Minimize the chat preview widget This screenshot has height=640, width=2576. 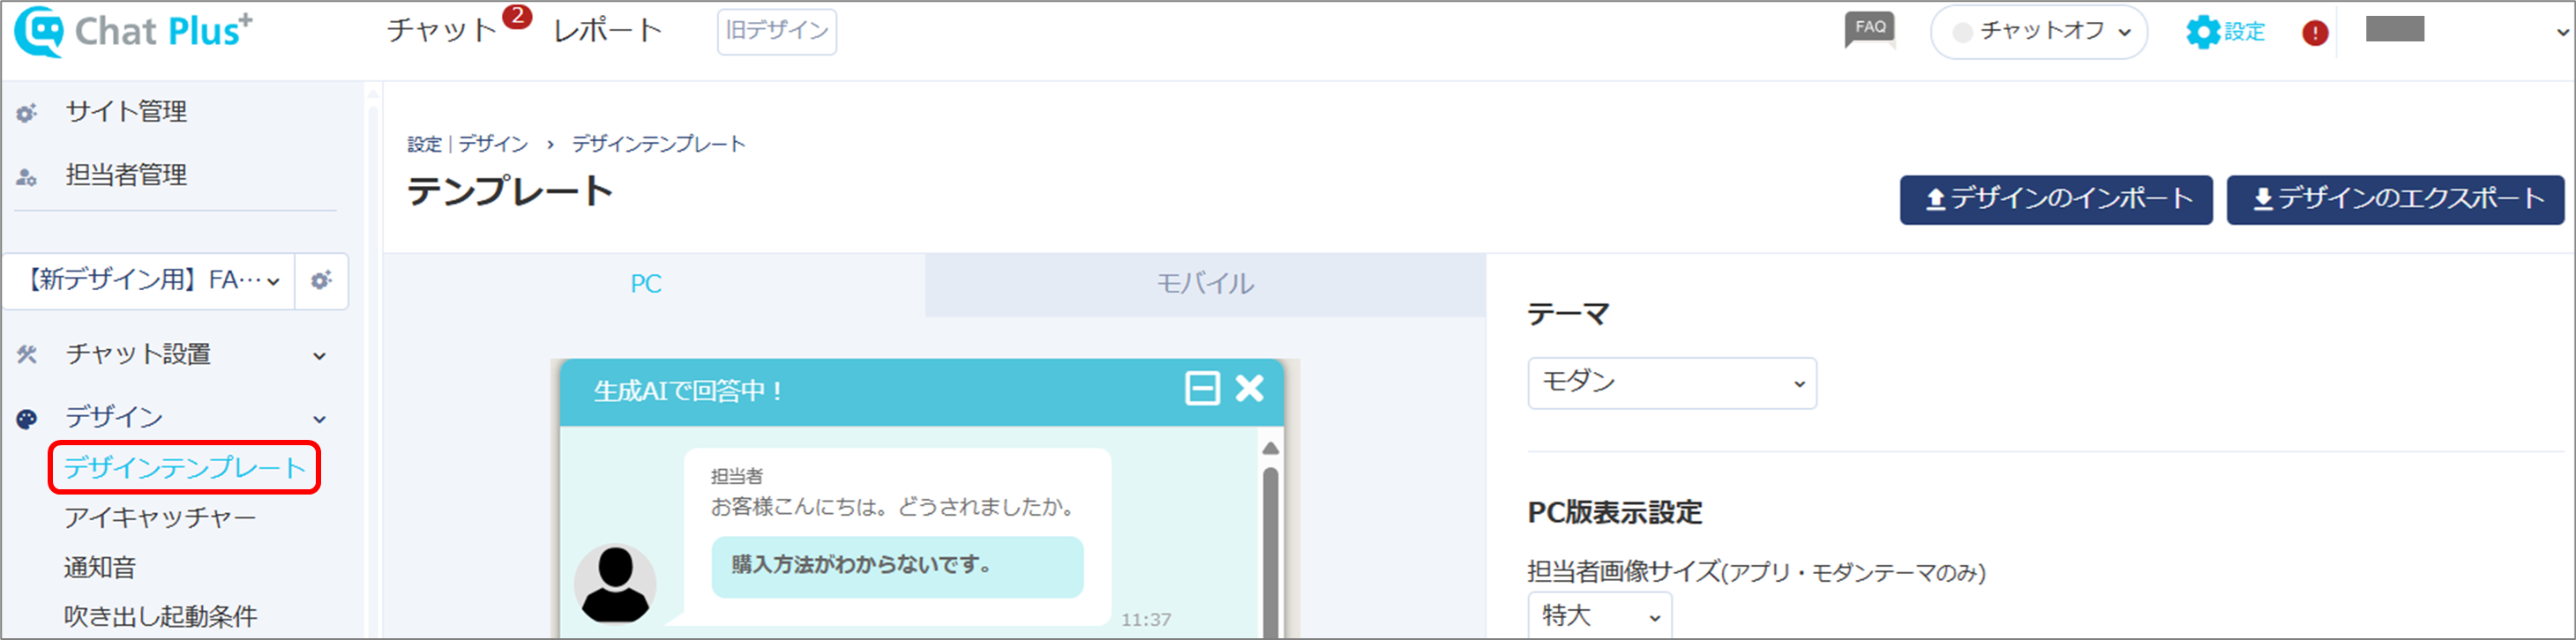pos(1202,388)
